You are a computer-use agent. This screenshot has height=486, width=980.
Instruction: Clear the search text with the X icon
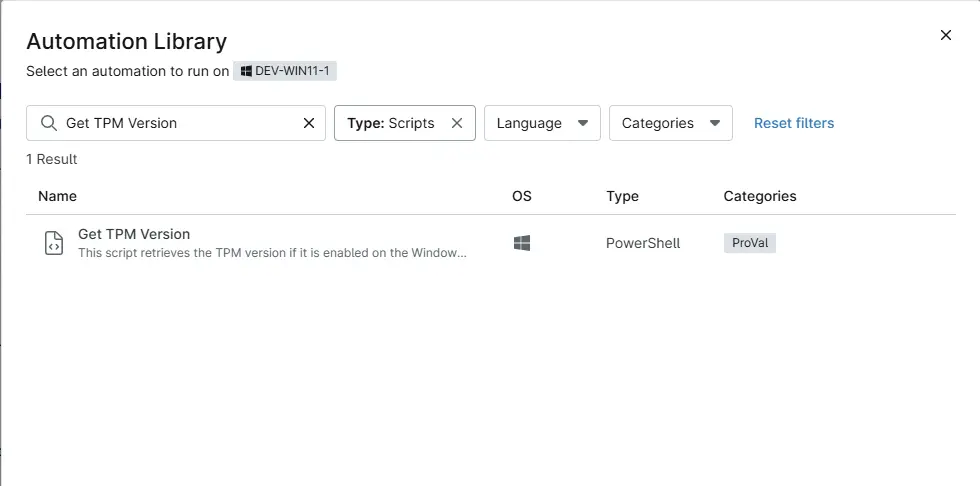(x=309, y=123)
